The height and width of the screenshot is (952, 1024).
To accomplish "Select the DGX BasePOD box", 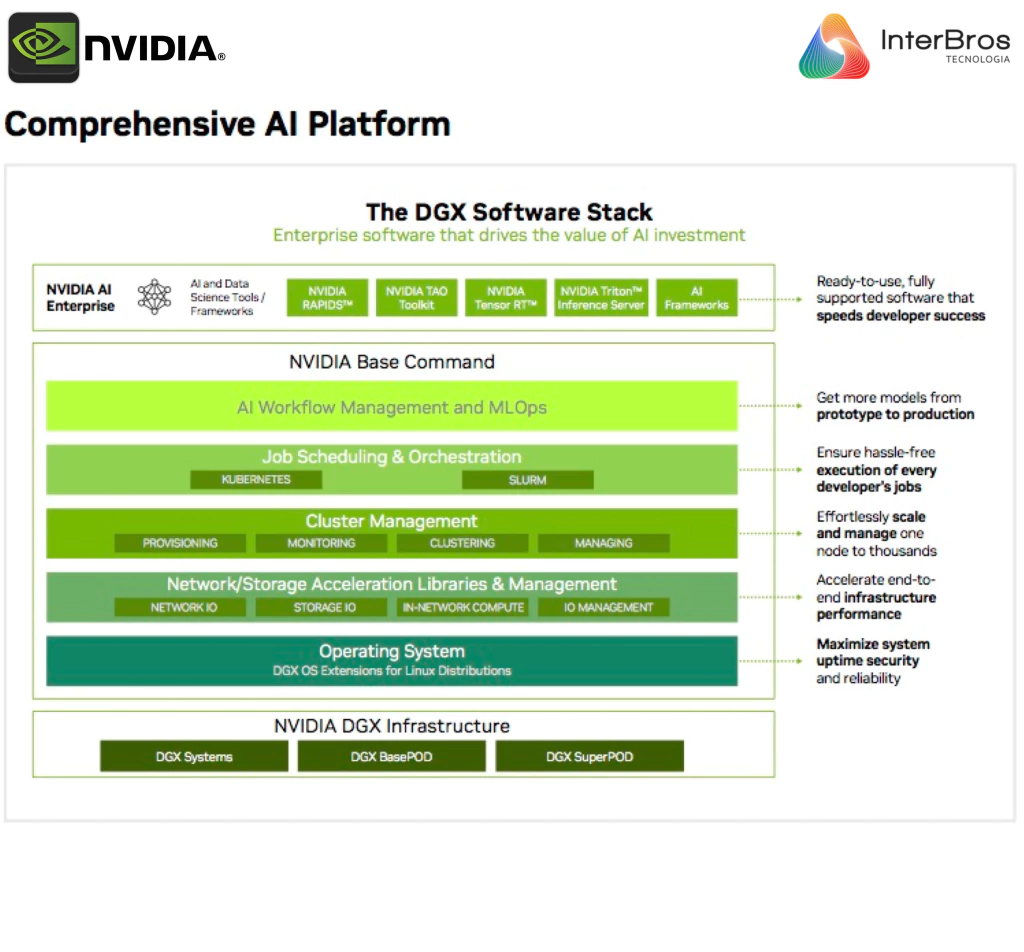I will [x=392, y=756].
